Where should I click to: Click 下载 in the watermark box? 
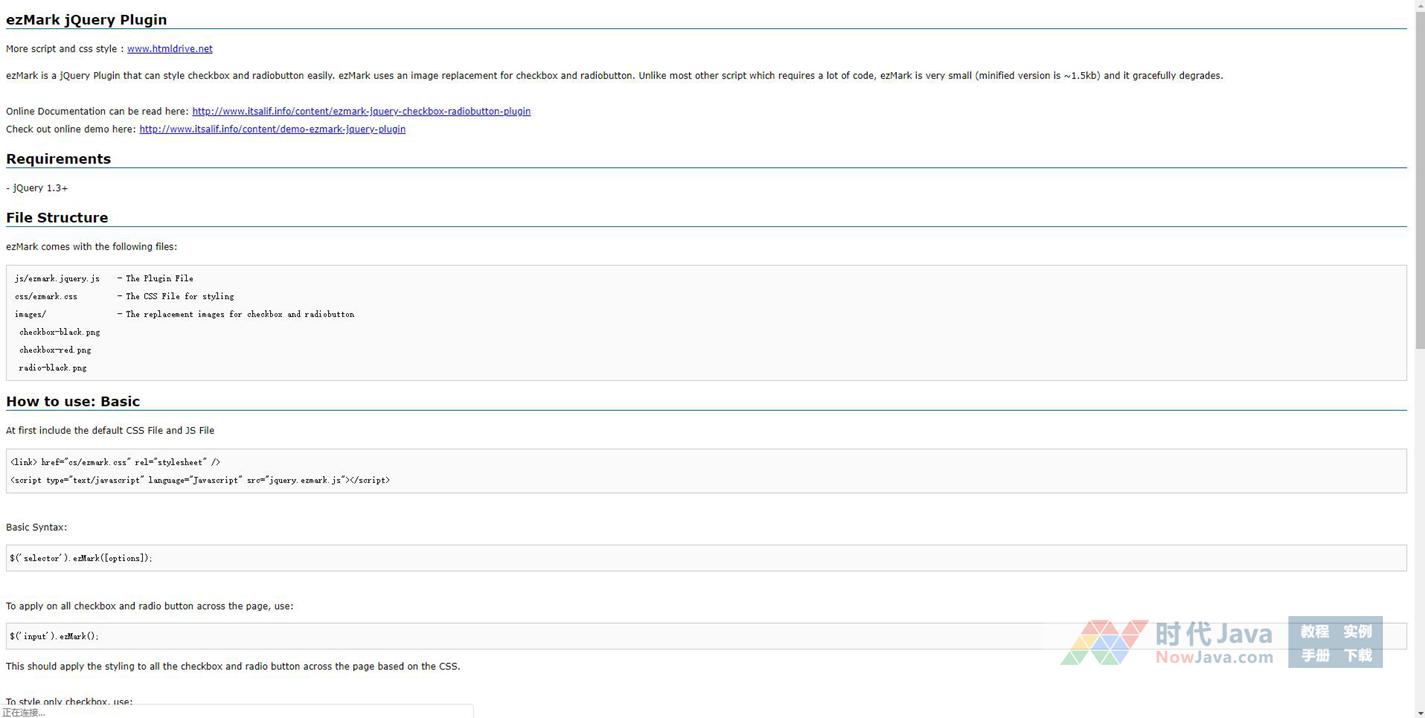click(1357, 656)
